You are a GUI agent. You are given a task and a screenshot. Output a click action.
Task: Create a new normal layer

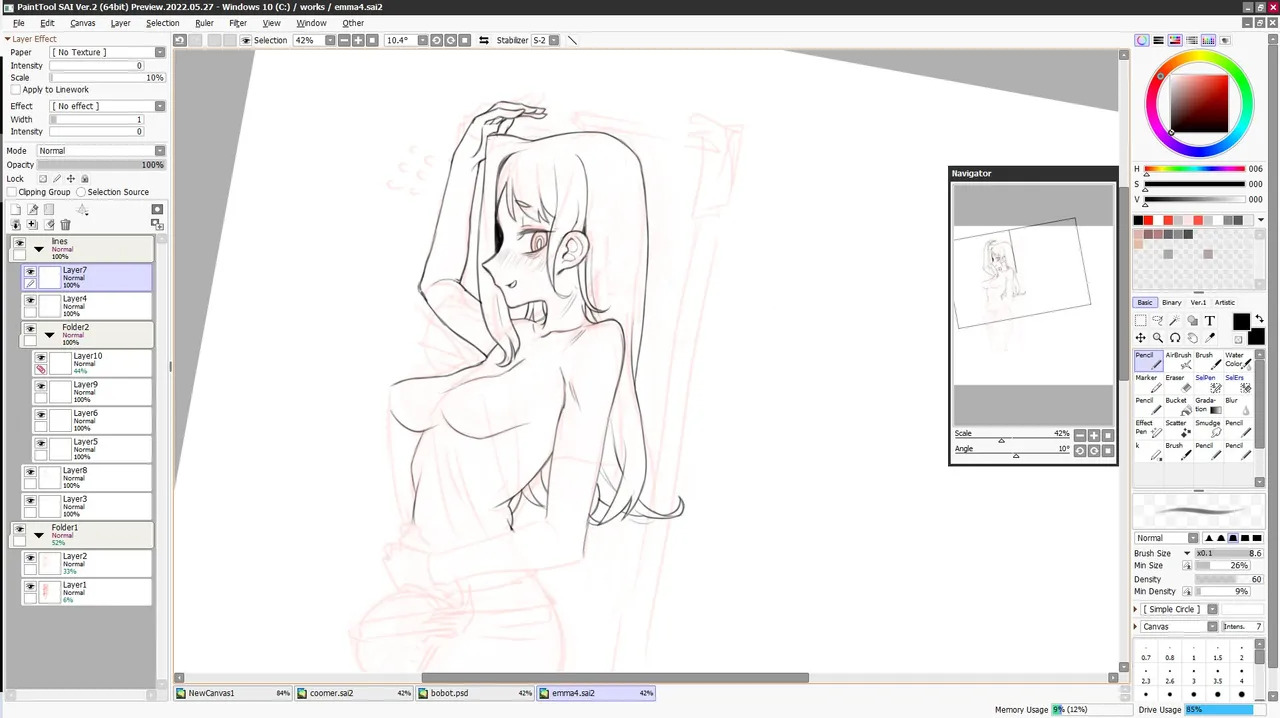click(16, 210)
